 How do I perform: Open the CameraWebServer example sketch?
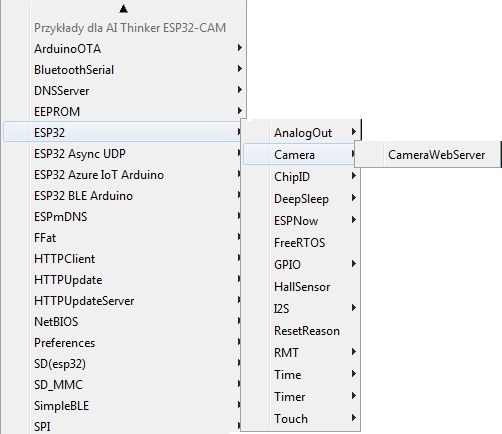pos(428,155)
